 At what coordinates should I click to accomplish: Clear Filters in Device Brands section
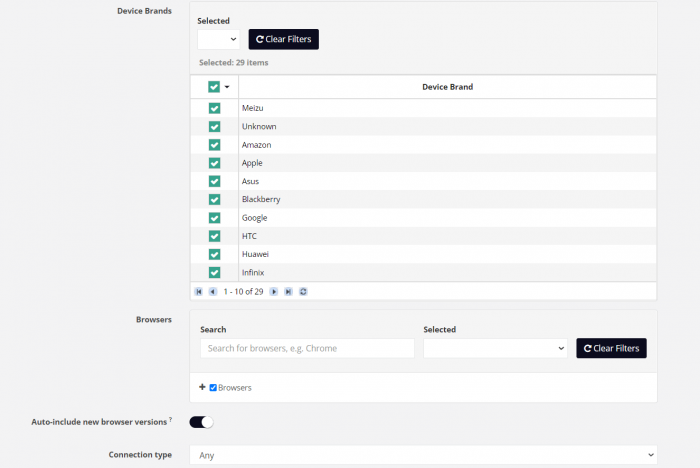point(283,39)
